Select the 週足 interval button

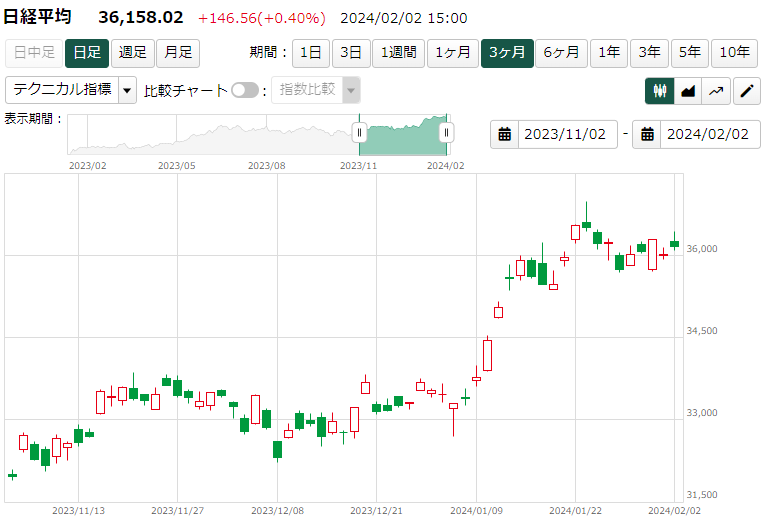click(132, 53)
